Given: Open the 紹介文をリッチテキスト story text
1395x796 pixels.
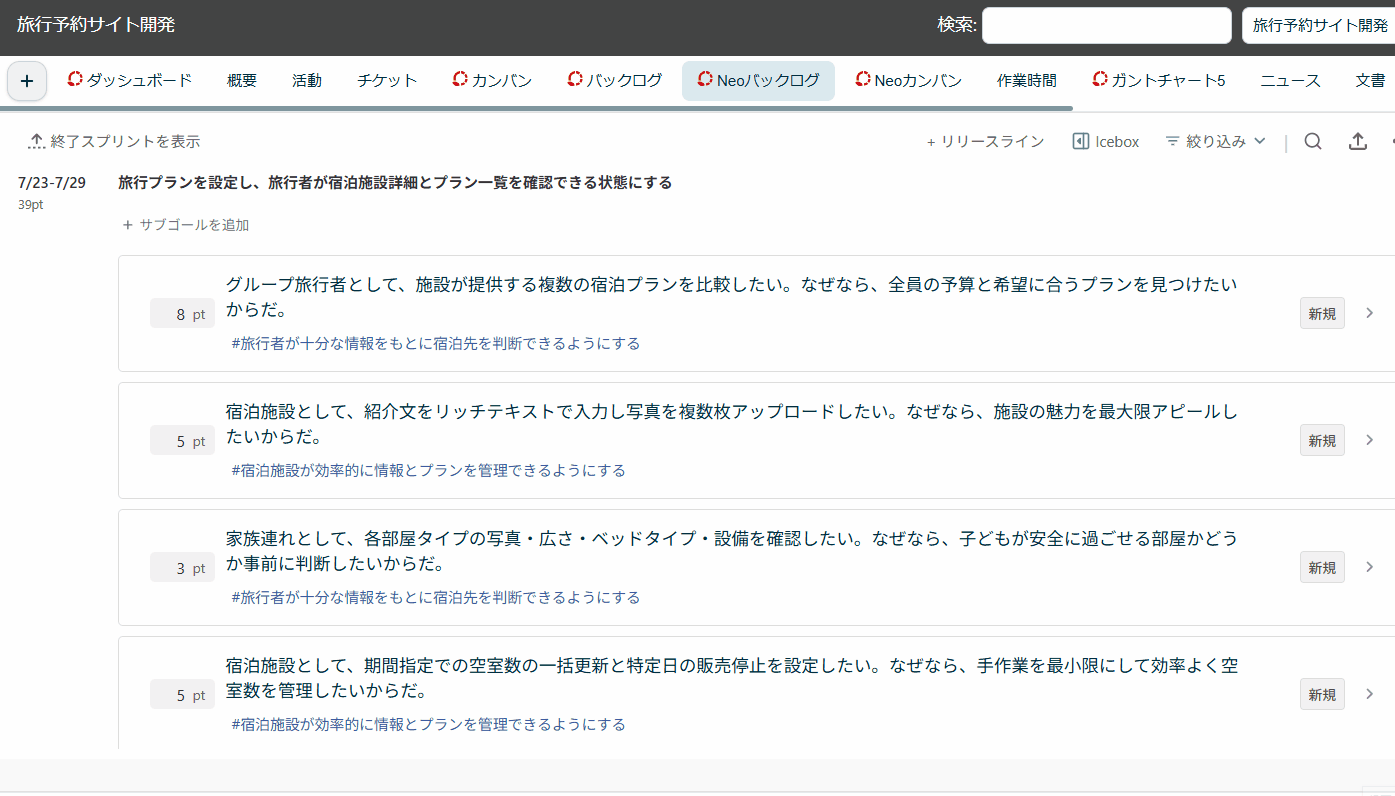Looking at the screenshot, I should (731, 424).
